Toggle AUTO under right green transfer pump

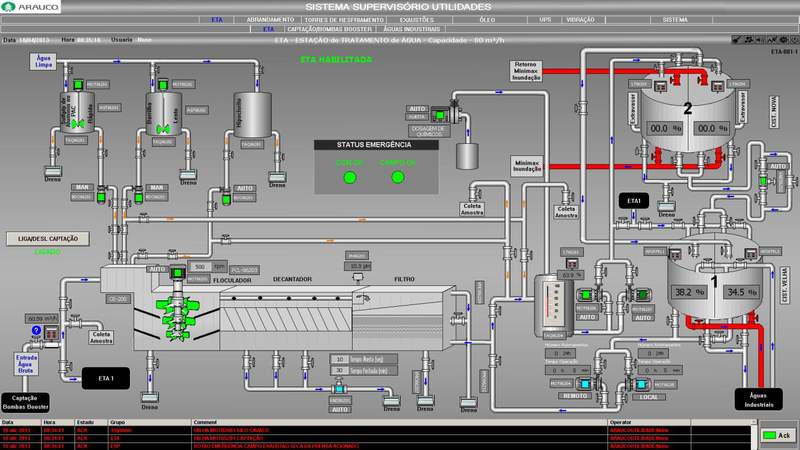[643, 318]
